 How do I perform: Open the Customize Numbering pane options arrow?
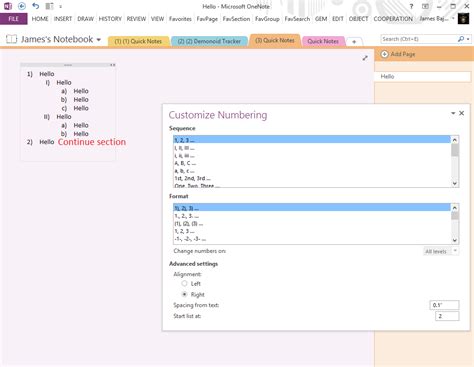point(453,113)
